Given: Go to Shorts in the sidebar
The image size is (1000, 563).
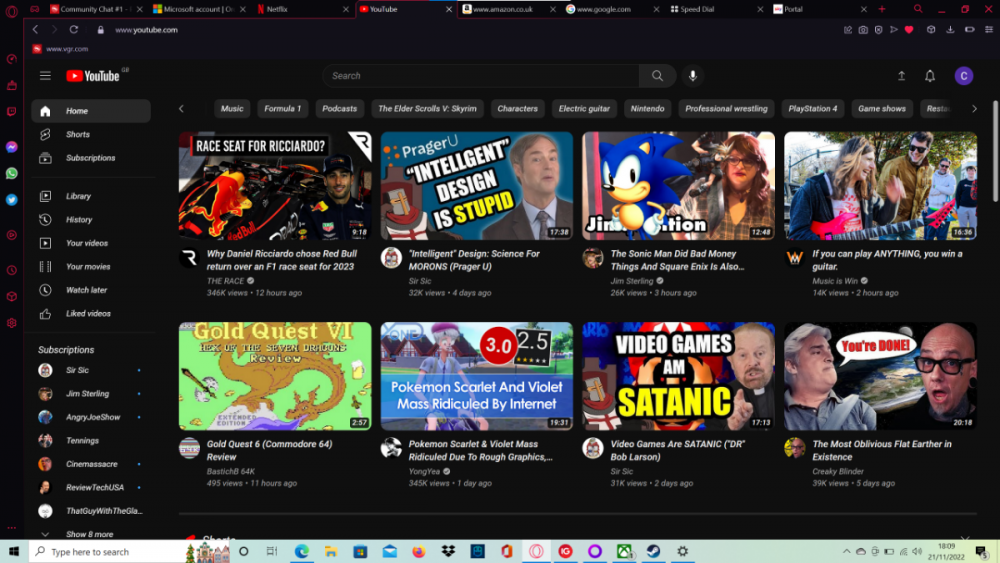Looking at the screenshot, I should click(x=91, y=135).
